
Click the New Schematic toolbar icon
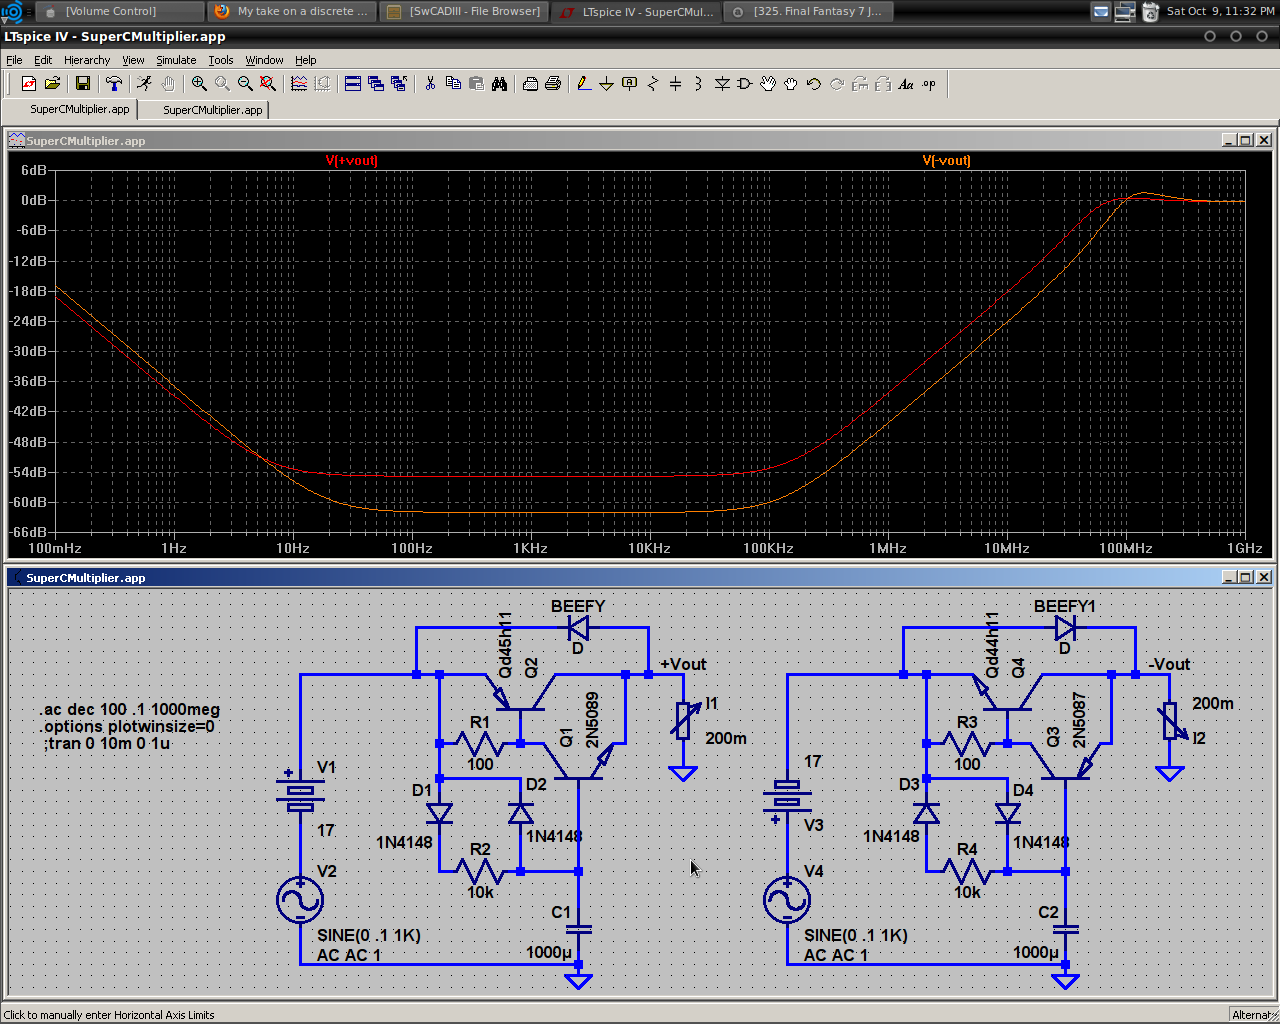[29, 84]
